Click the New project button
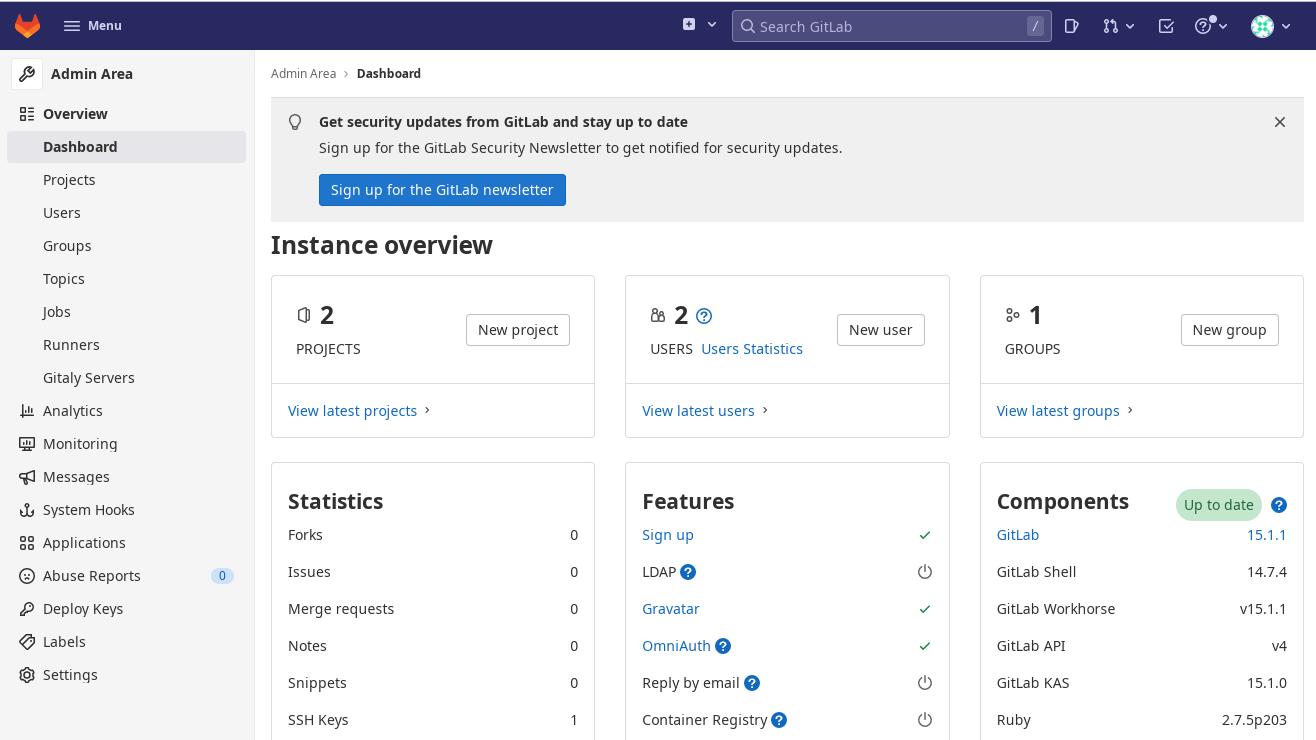Image resolution: width=1316 pixels, height=740 pixels. pos(517,329)
